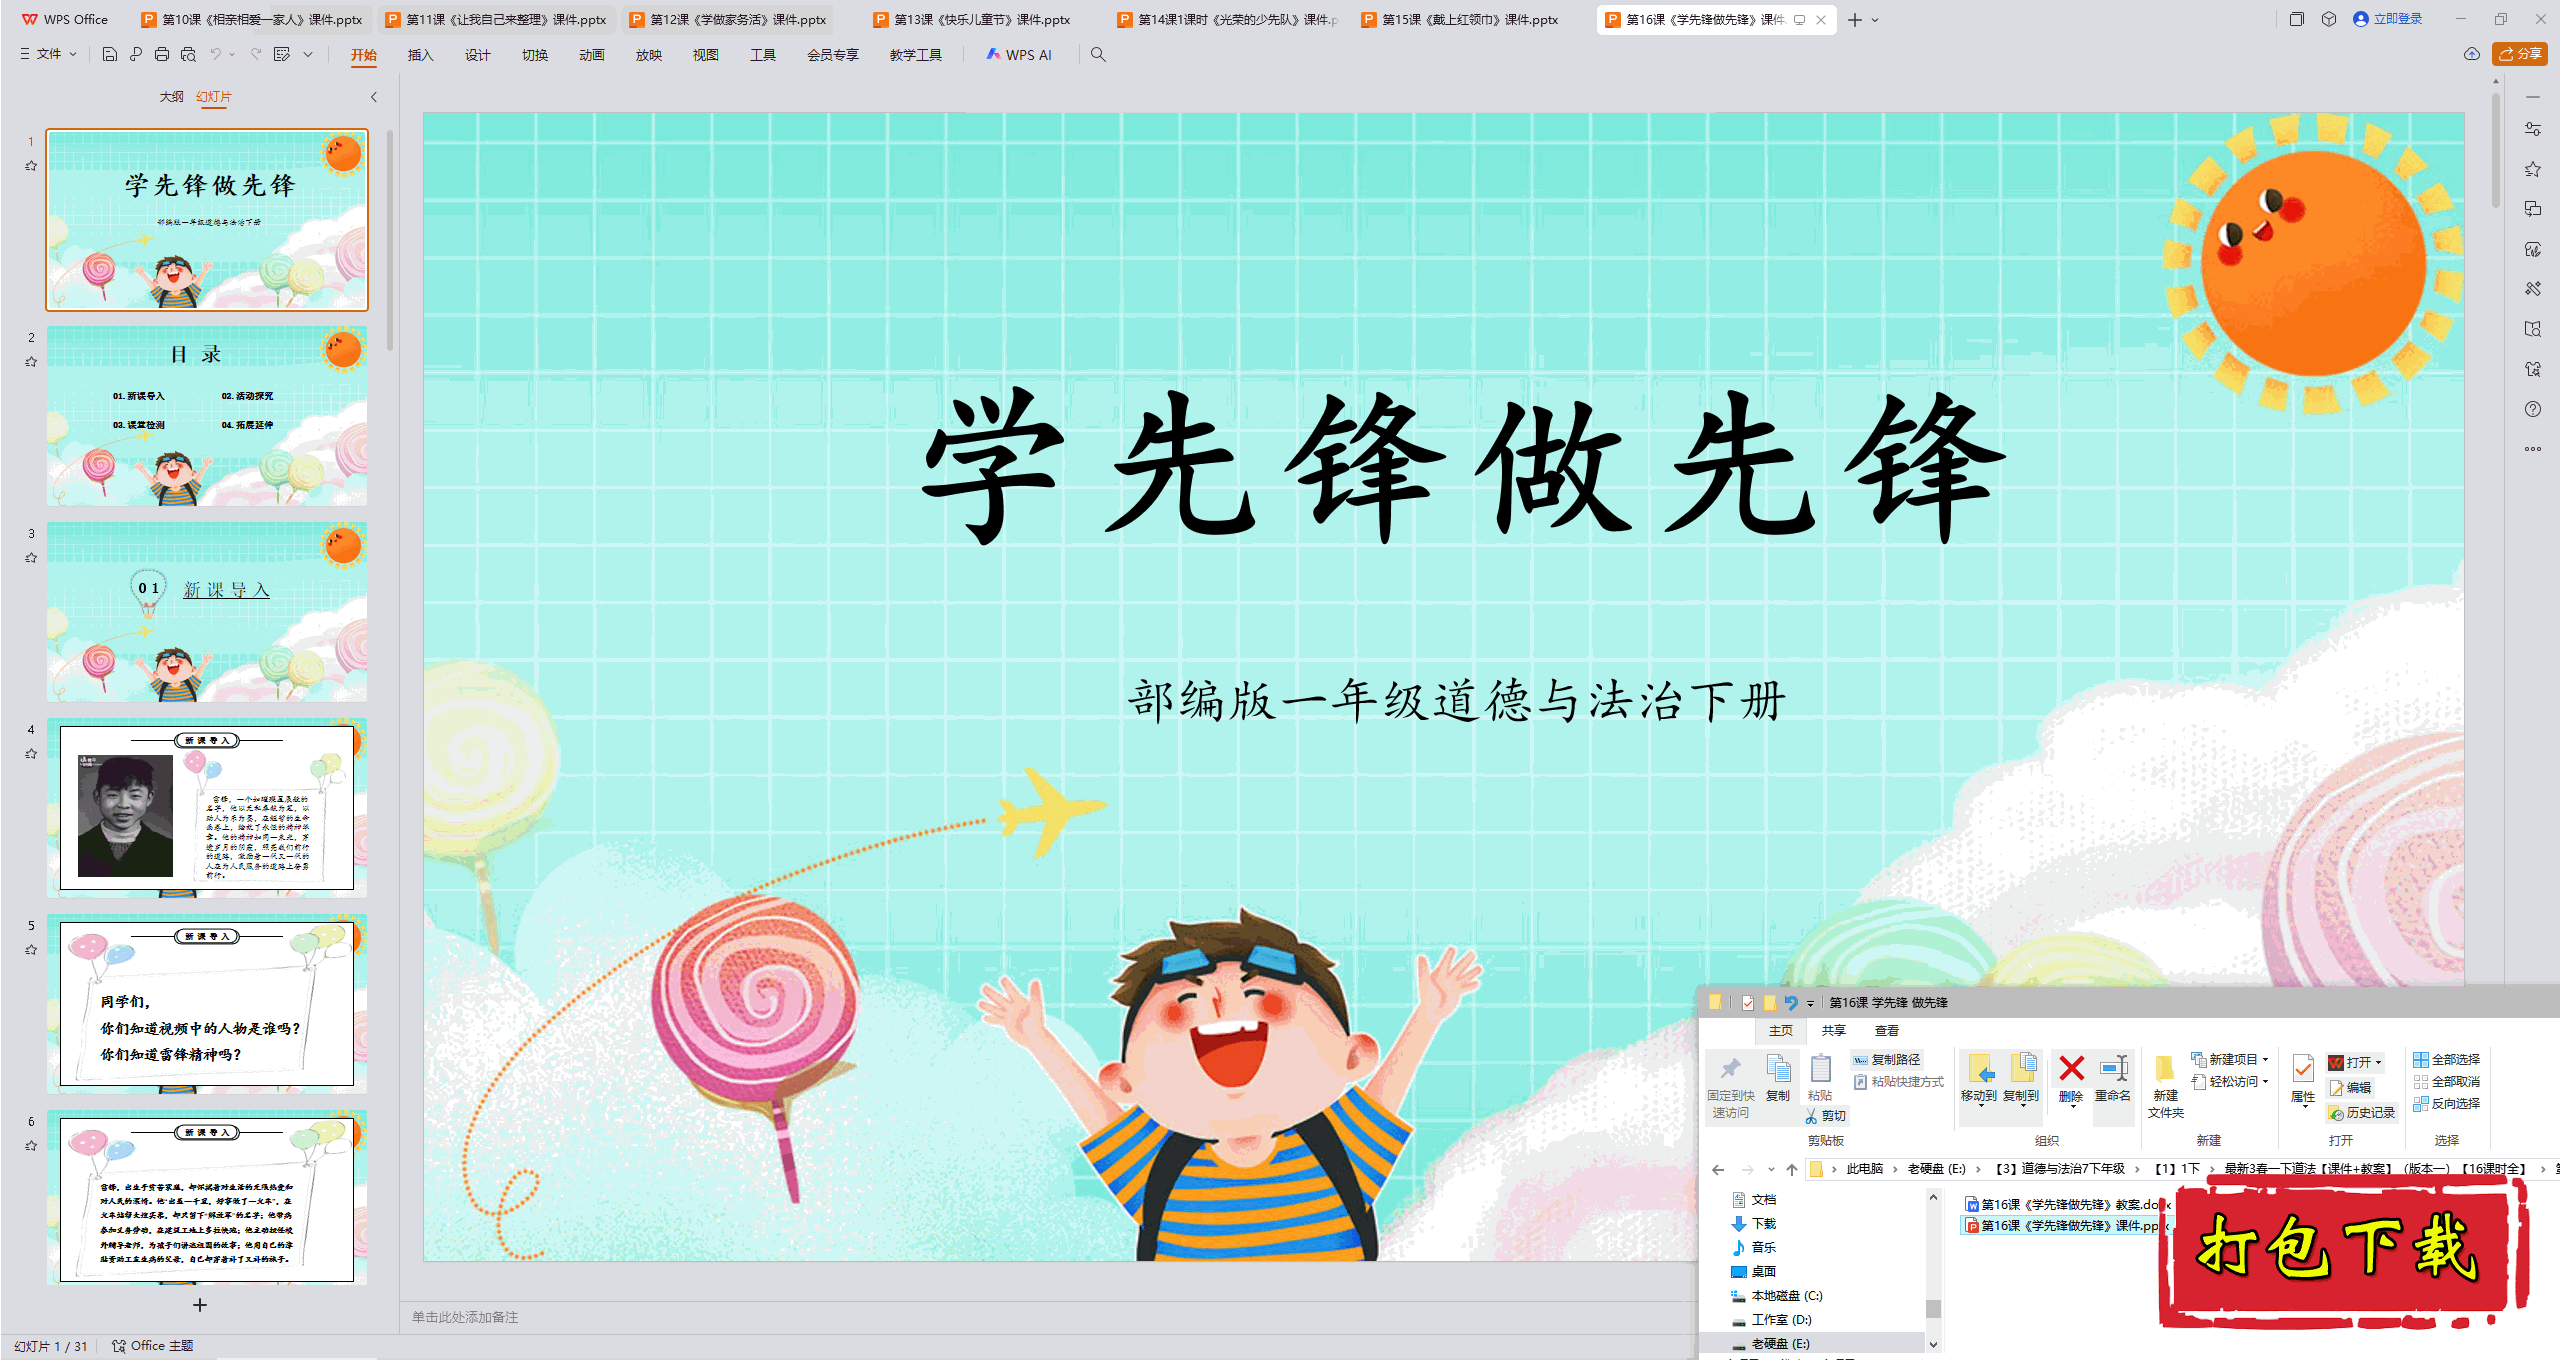Click the book search icon in the right sidebar

[x=2533, y=329]
